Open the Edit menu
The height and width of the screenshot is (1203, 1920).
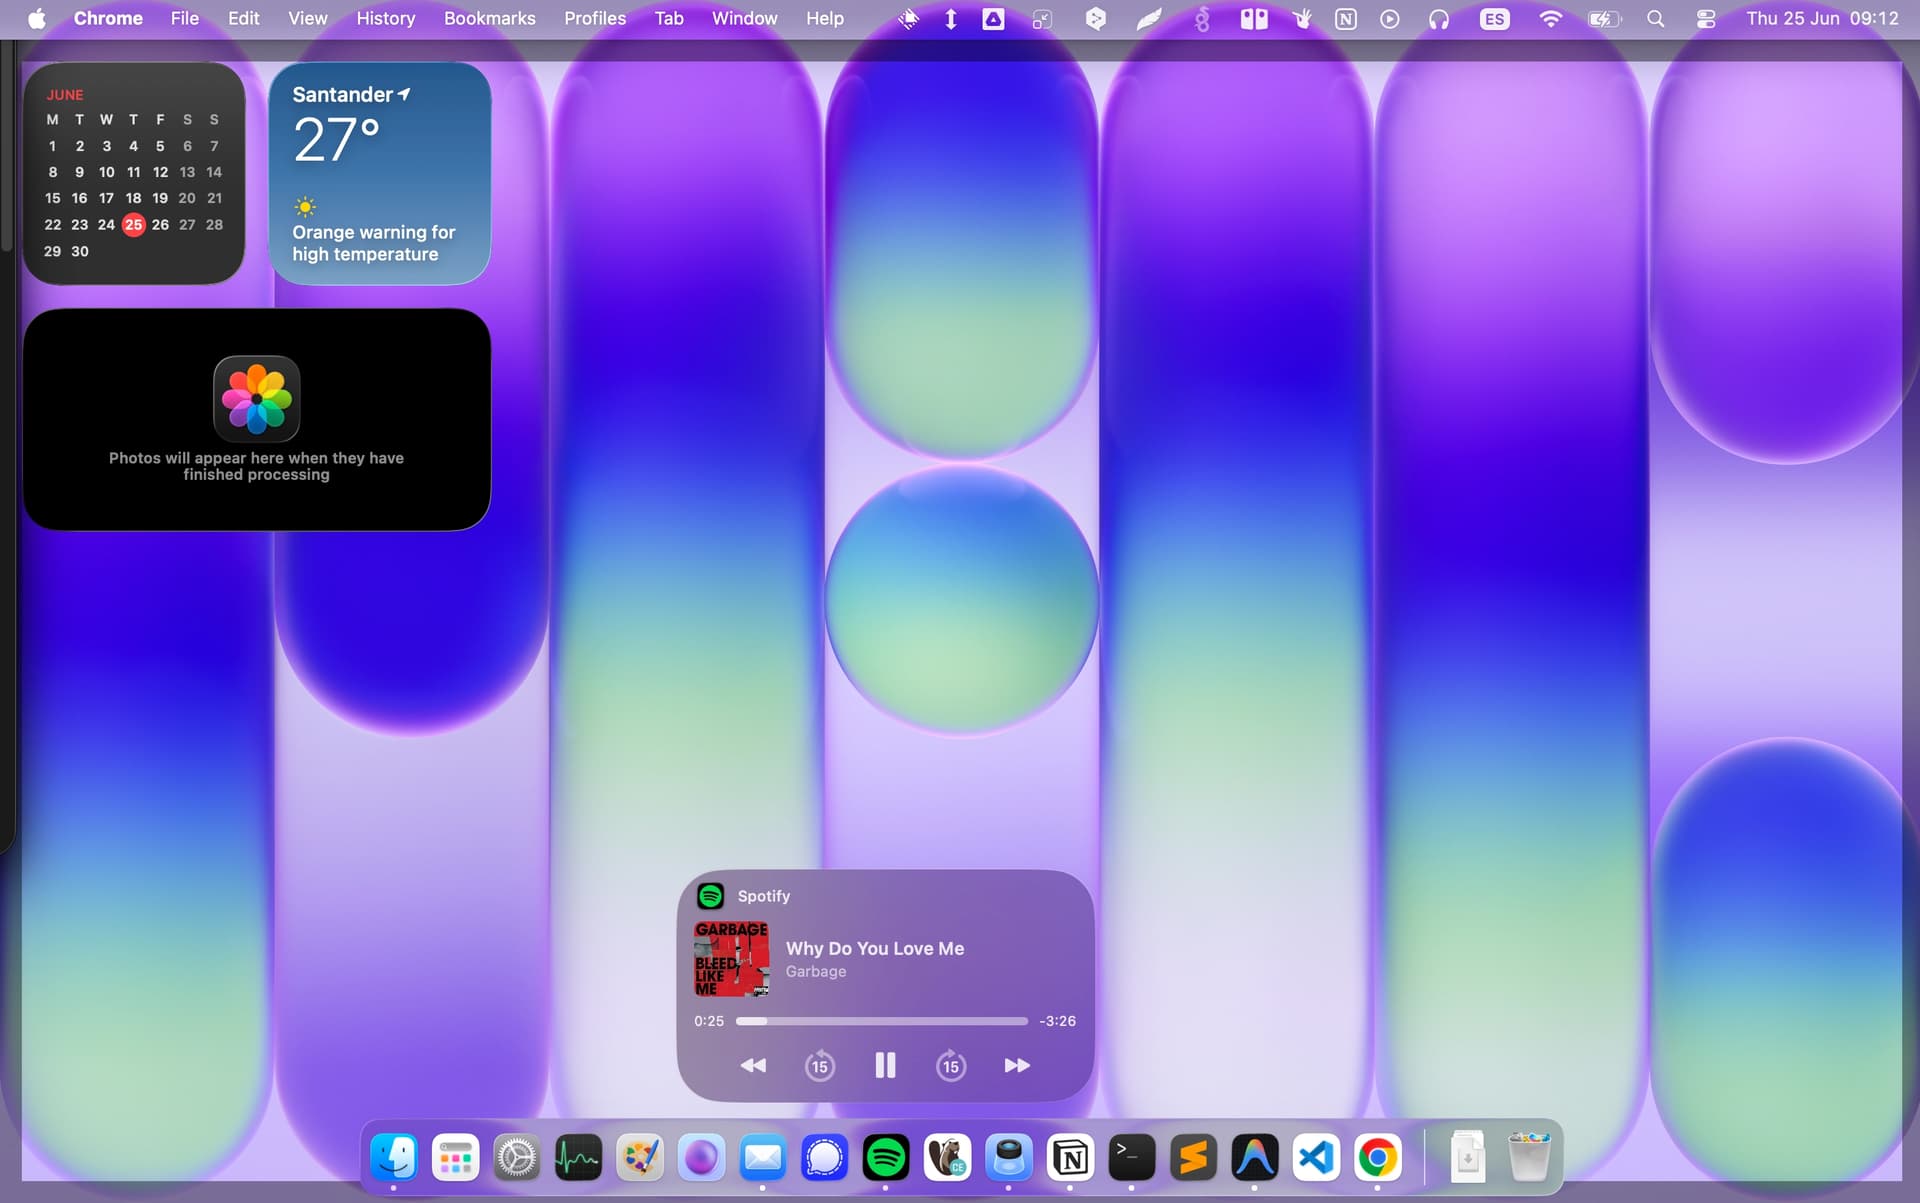(x=243, y=19)
